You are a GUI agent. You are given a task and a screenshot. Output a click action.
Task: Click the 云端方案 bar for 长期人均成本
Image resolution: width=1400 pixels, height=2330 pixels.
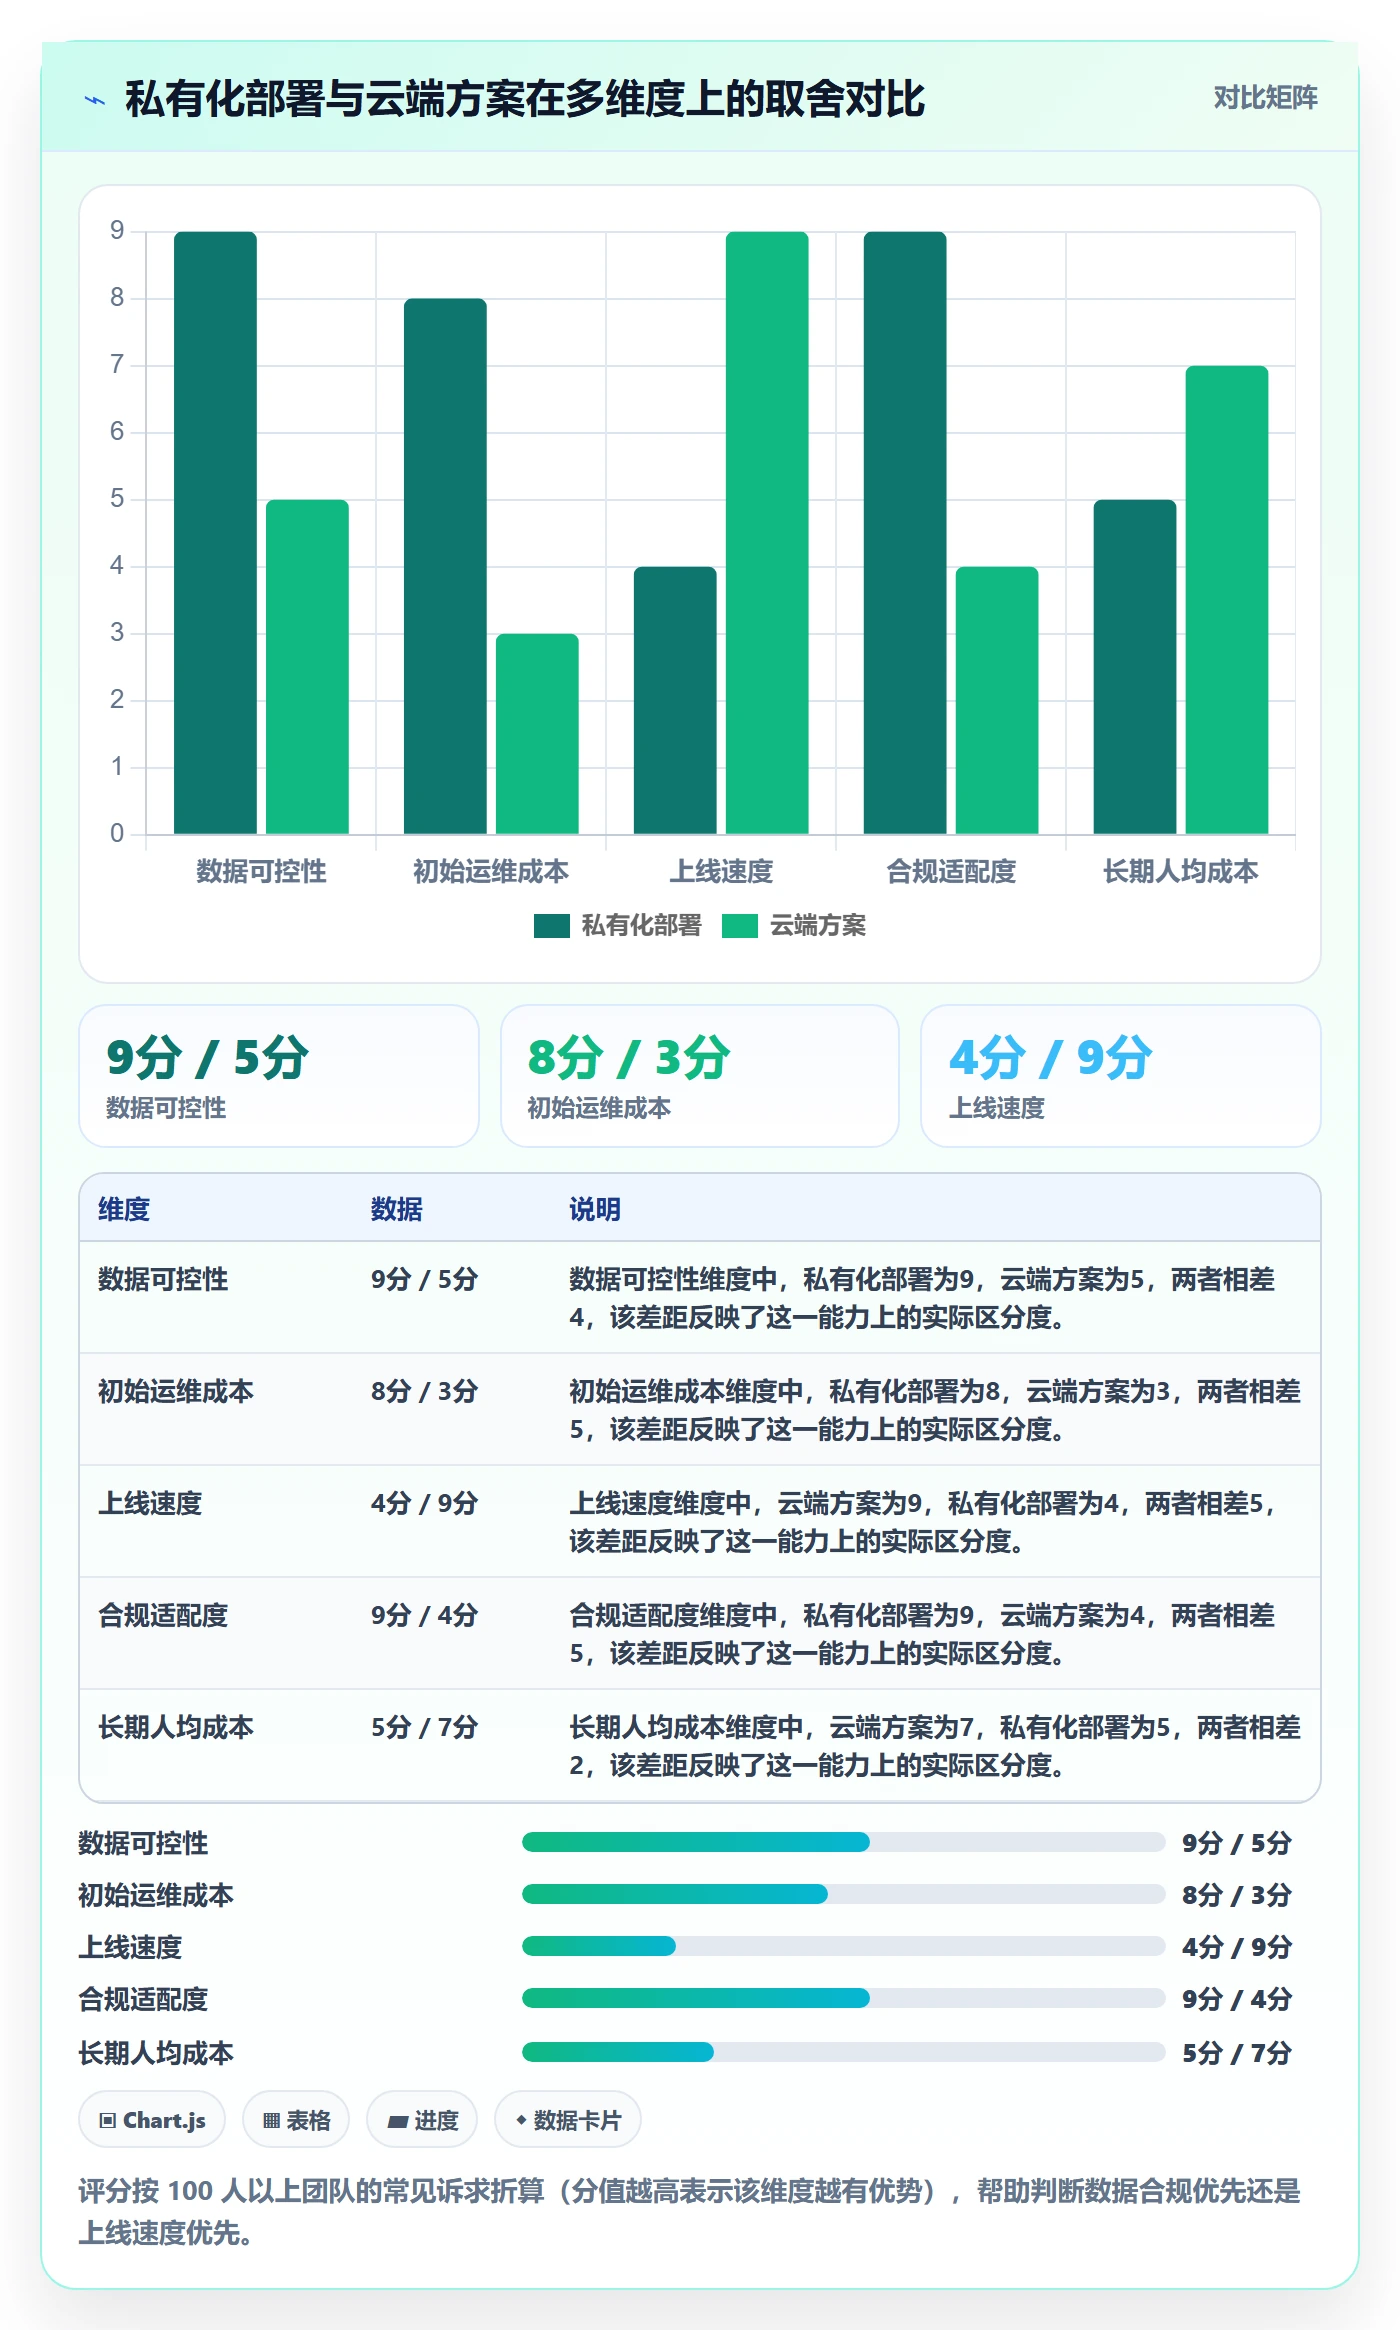click(1227, 600)
